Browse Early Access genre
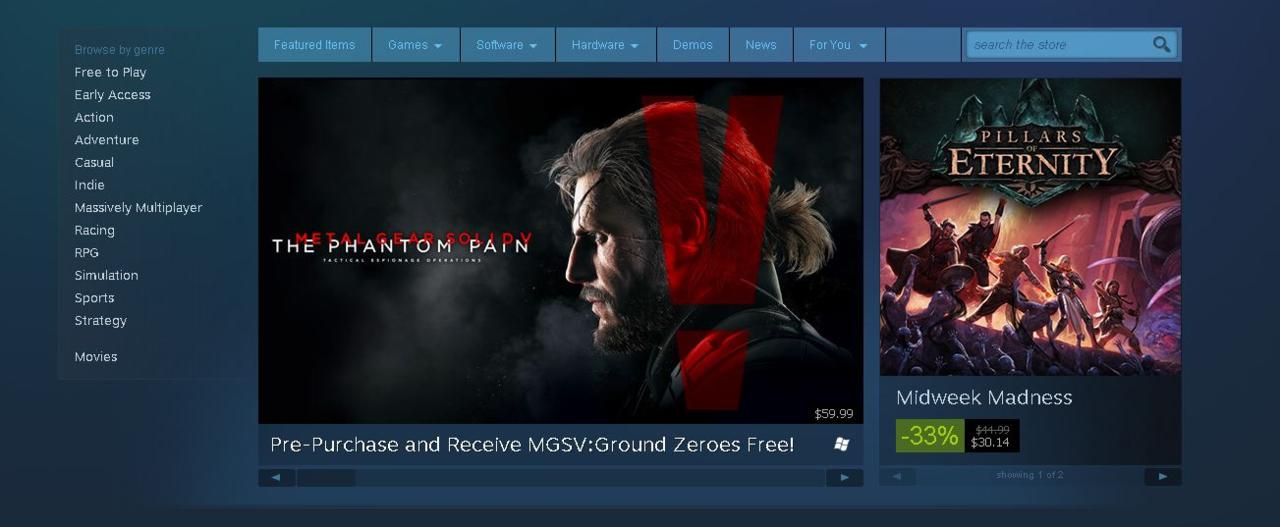1280x527 pixels. 112,95
